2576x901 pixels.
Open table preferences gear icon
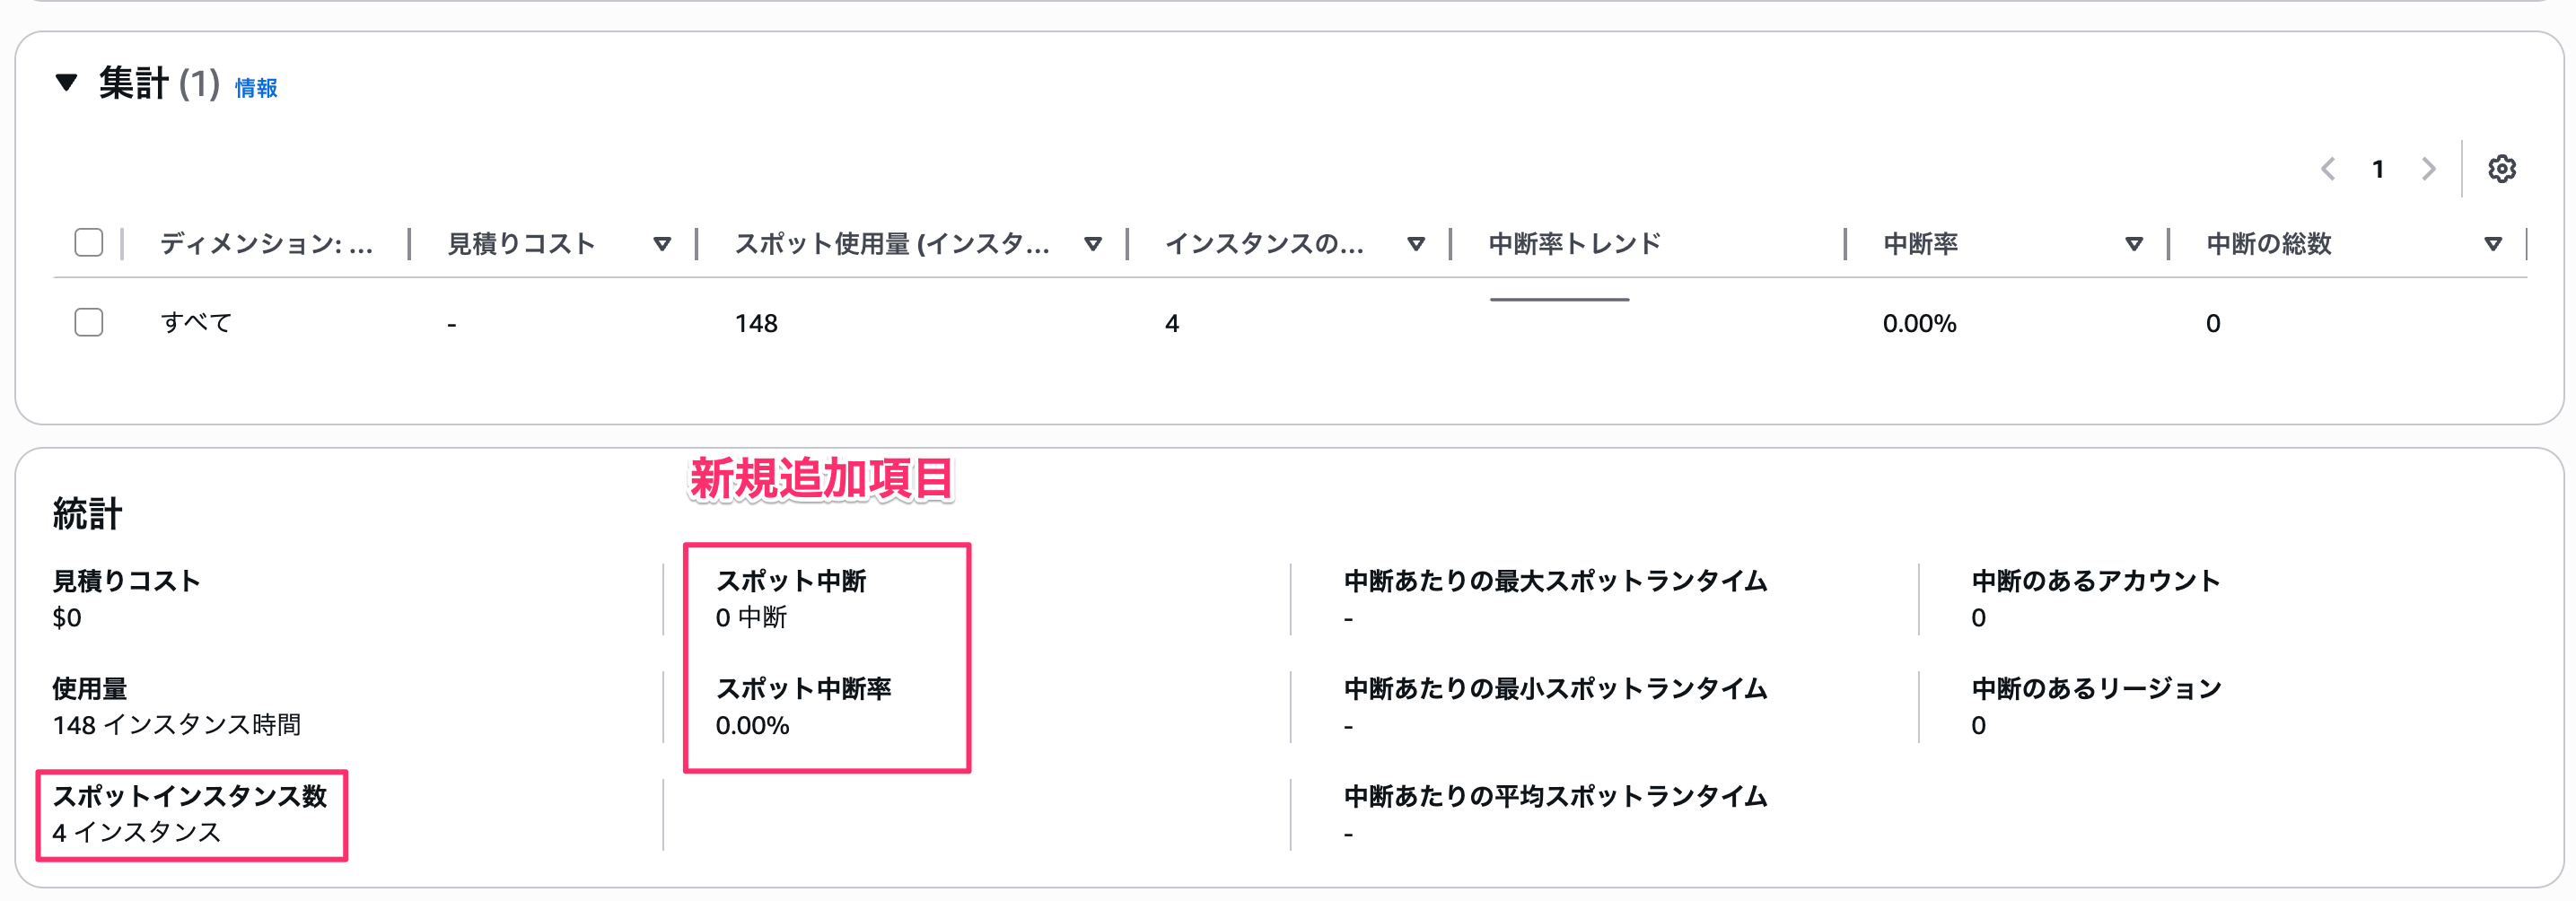[x=2501, y=169]
